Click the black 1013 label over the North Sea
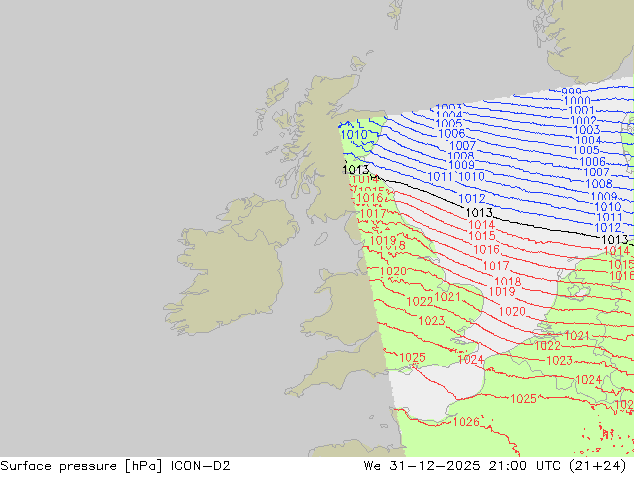The image size is (634, 490). 479,212
